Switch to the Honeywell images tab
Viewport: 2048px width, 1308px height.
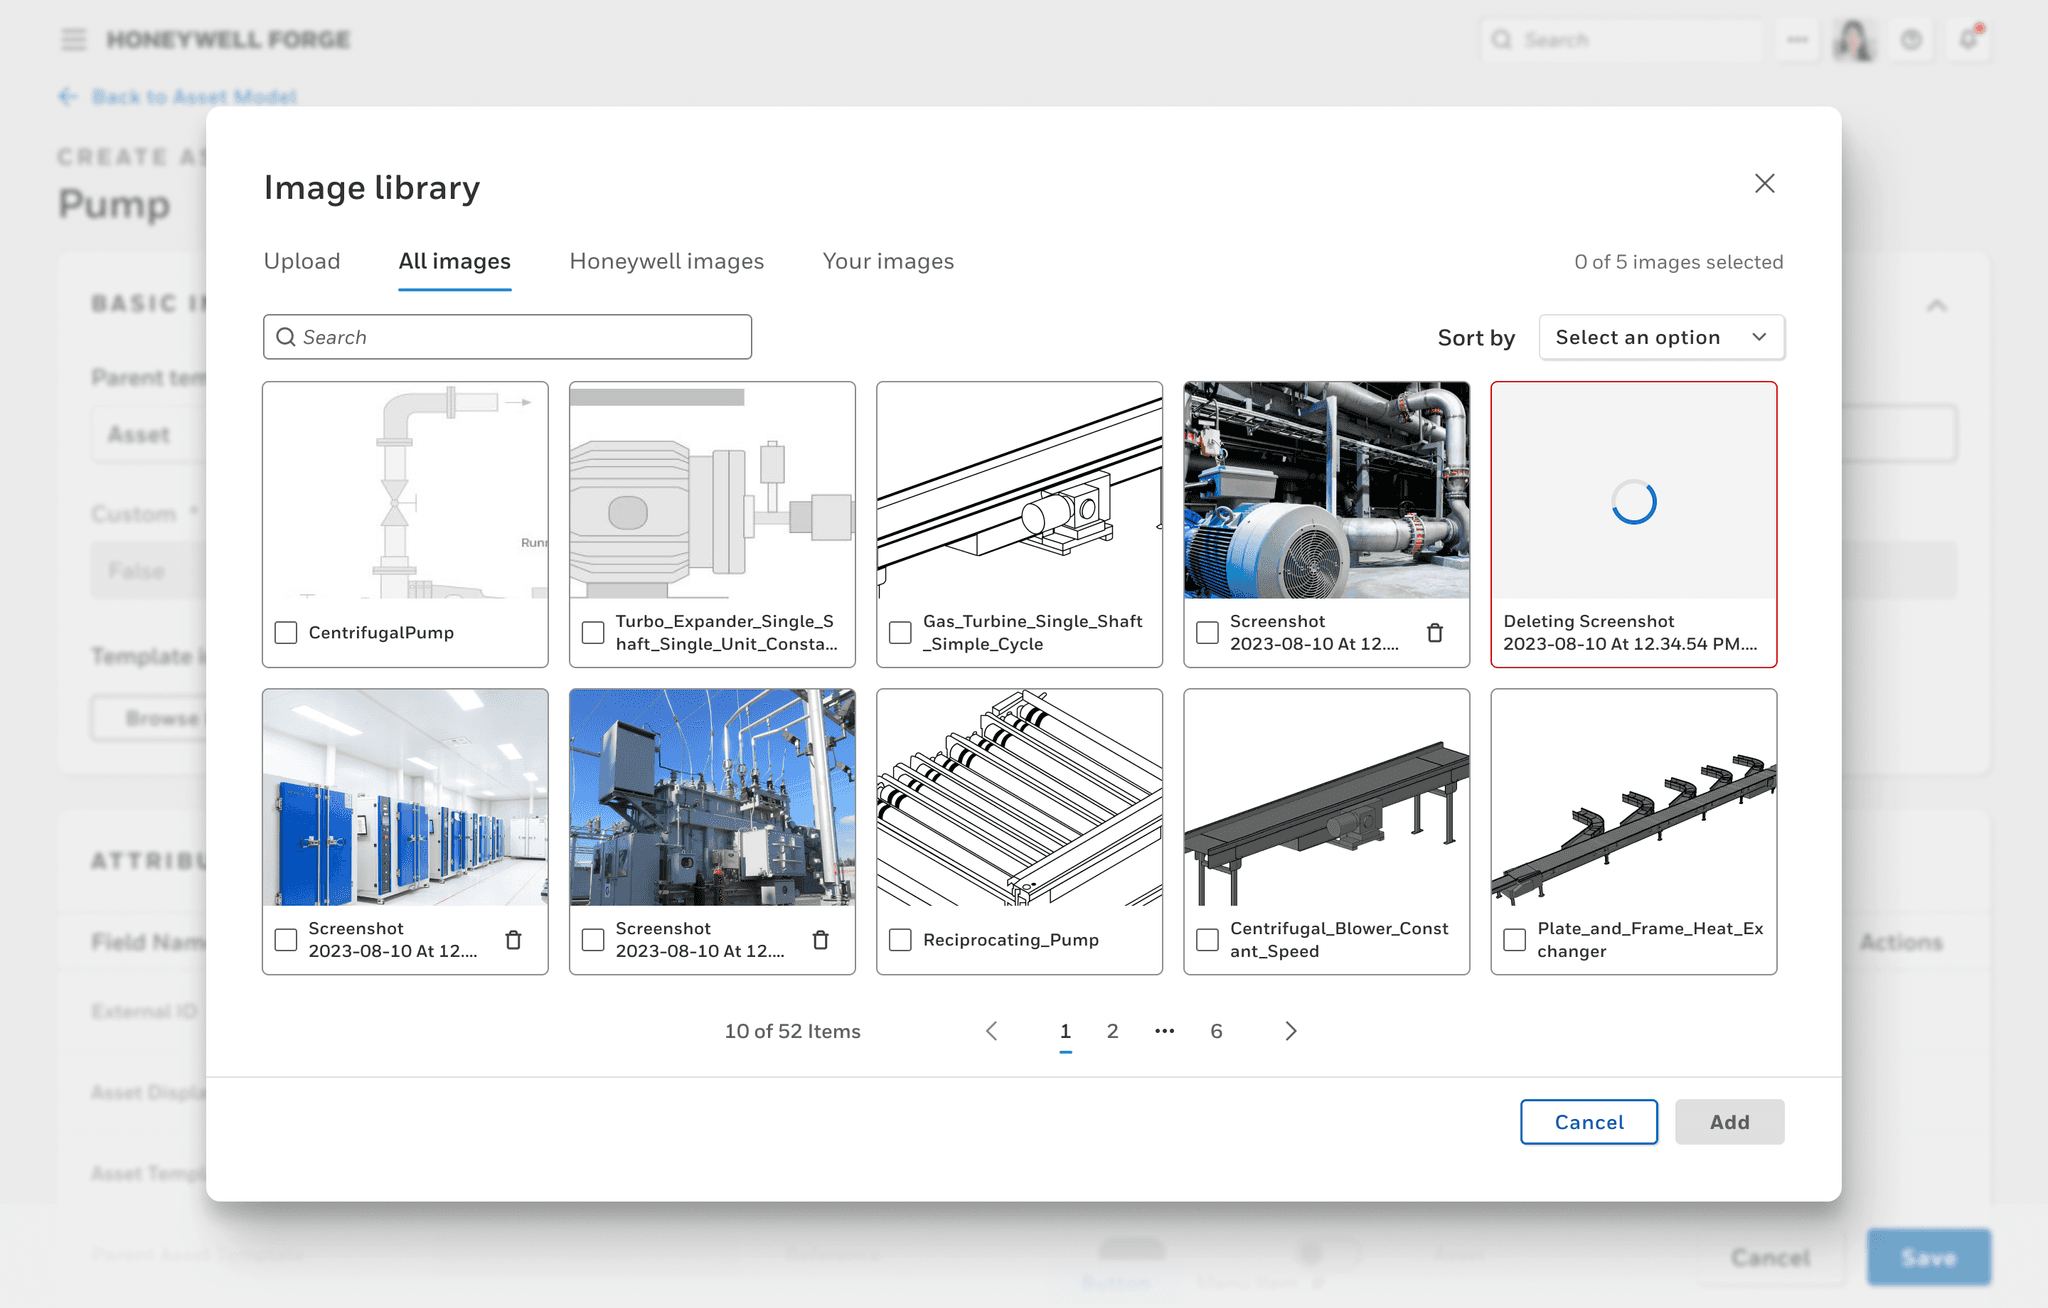click(x=667, y=260)
